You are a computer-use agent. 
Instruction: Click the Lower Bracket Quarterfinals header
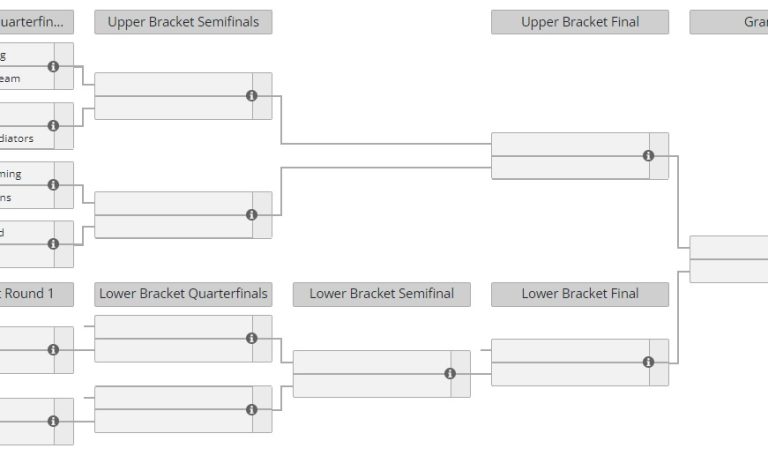183,294
